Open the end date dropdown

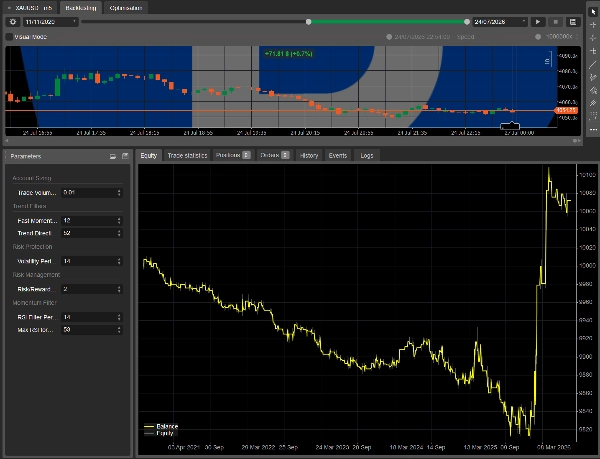click(500, 22)
